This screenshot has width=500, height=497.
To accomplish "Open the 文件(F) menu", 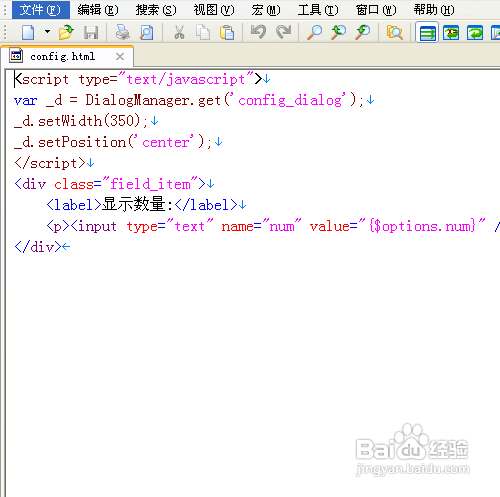I will click(41, 10).
